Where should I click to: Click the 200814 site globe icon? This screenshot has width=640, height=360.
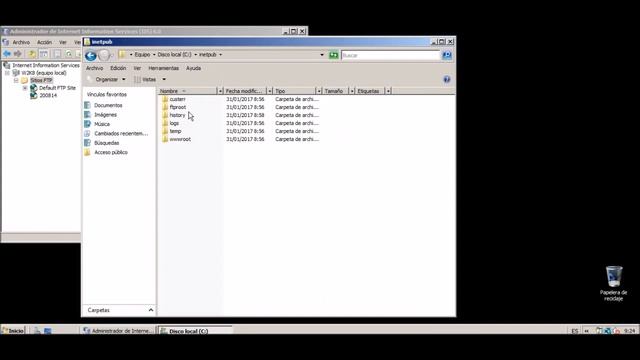(x=34, y=96)
